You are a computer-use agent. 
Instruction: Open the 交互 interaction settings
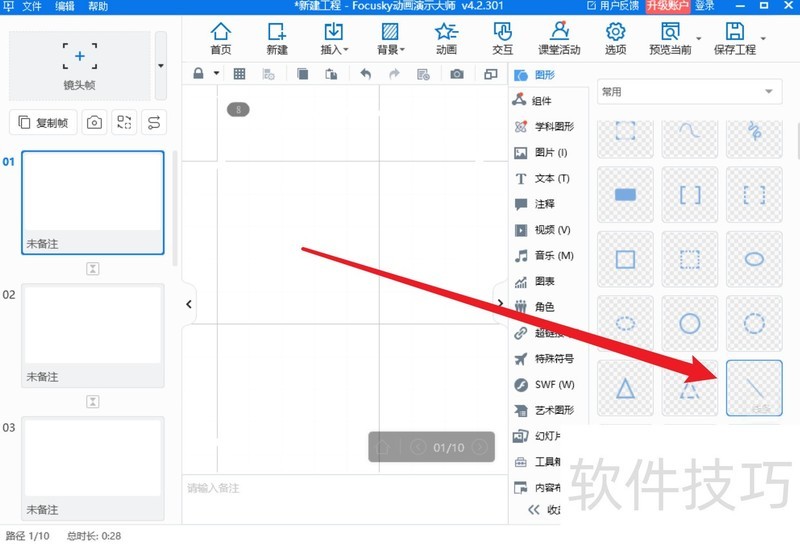(502, 38)
